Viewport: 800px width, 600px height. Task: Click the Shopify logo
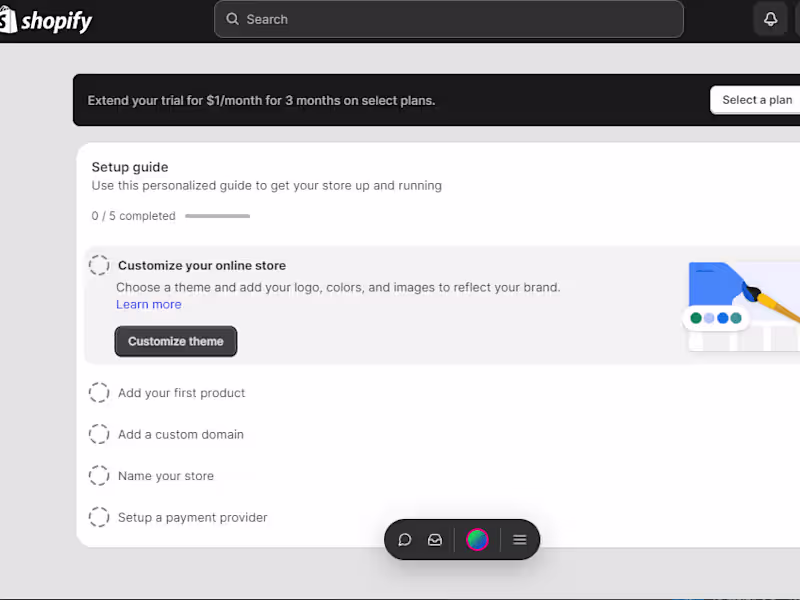[47, 20]
